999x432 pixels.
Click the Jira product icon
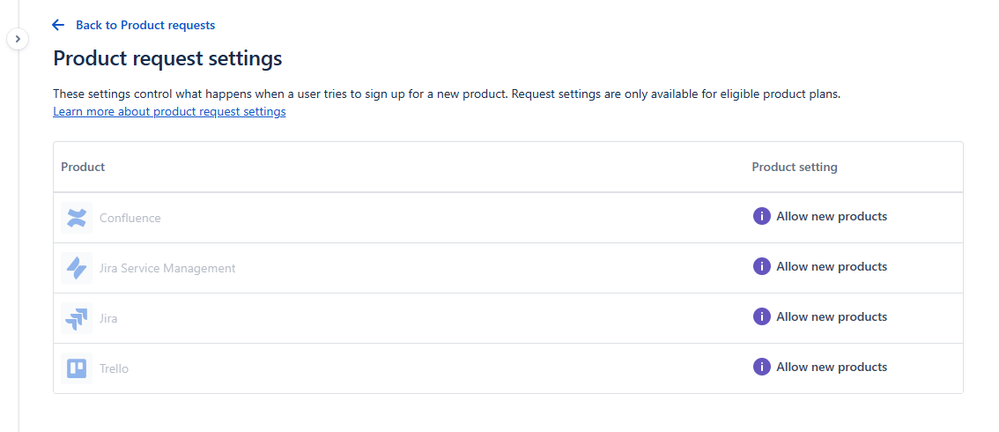tap(76, 318)
